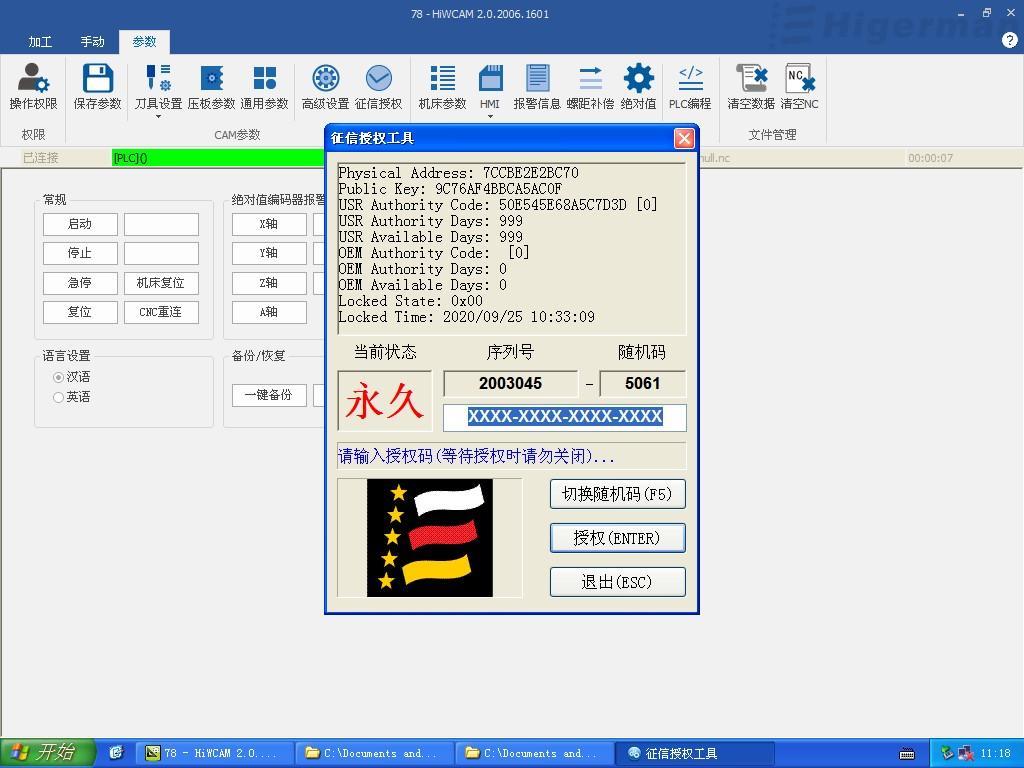Click the keyboard icon in system tray
The image size is (1024, 768).
pos(906,754)
